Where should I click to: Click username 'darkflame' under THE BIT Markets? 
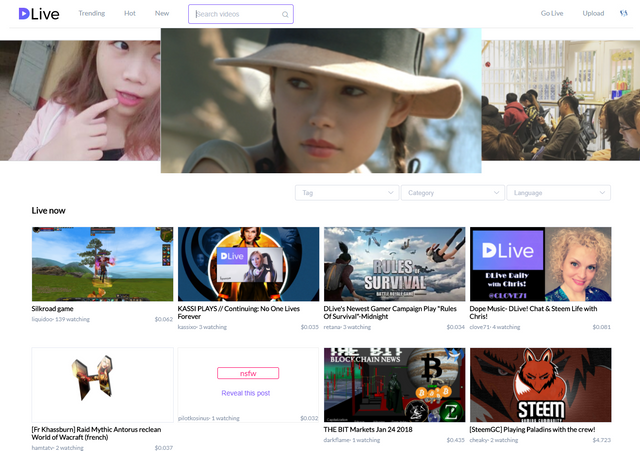[x=337, y=440]
